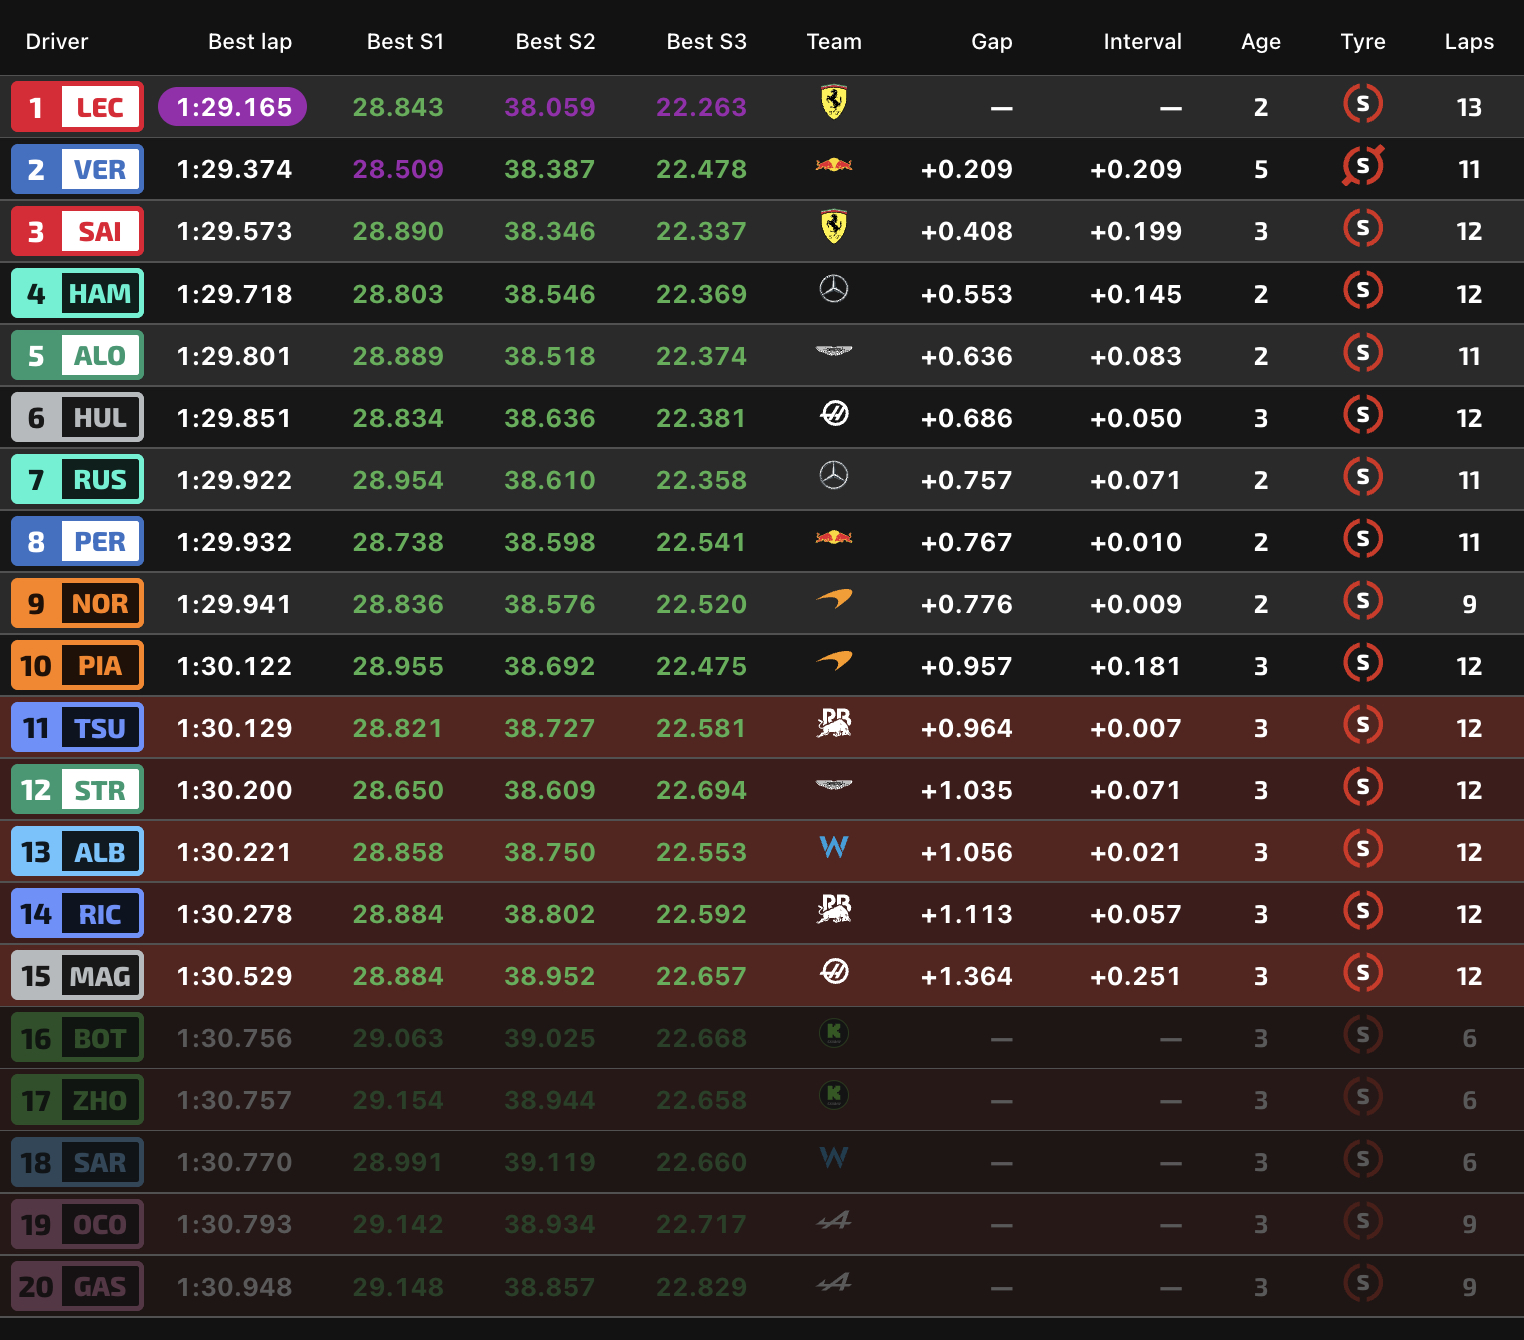Click the Tyre column header
Viewport: 1524px width, 1340px height.
click(1362, 42)
